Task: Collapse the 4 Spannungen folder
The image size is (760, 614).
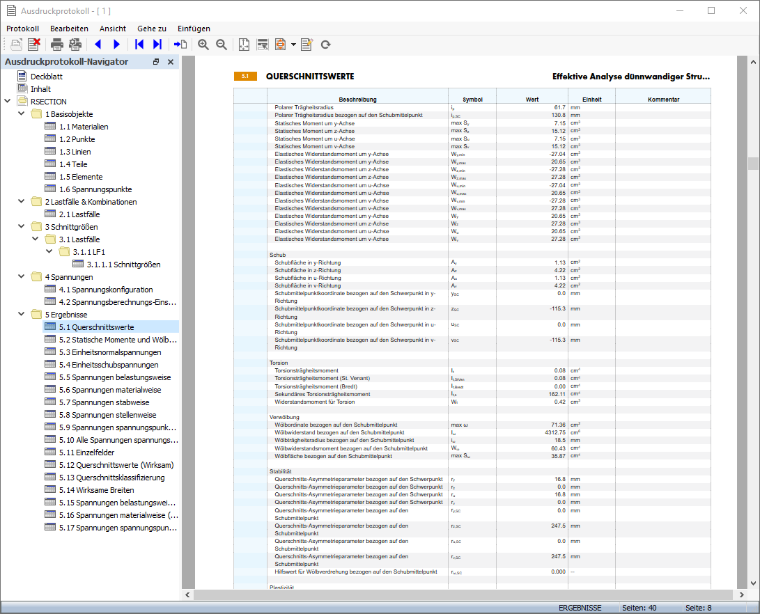Action: click(21, 277)
